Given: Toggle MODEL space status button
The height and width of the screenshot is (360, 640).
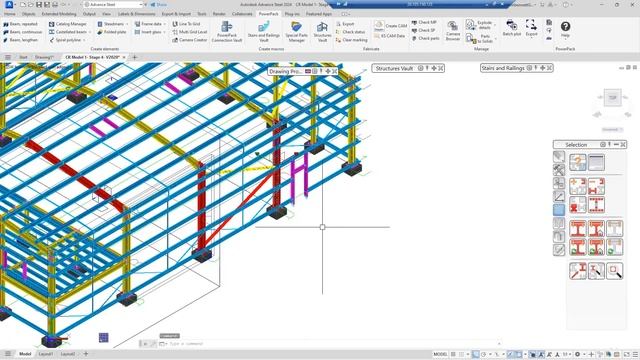Looking at the screenshot, I should [x=440, y=354].
